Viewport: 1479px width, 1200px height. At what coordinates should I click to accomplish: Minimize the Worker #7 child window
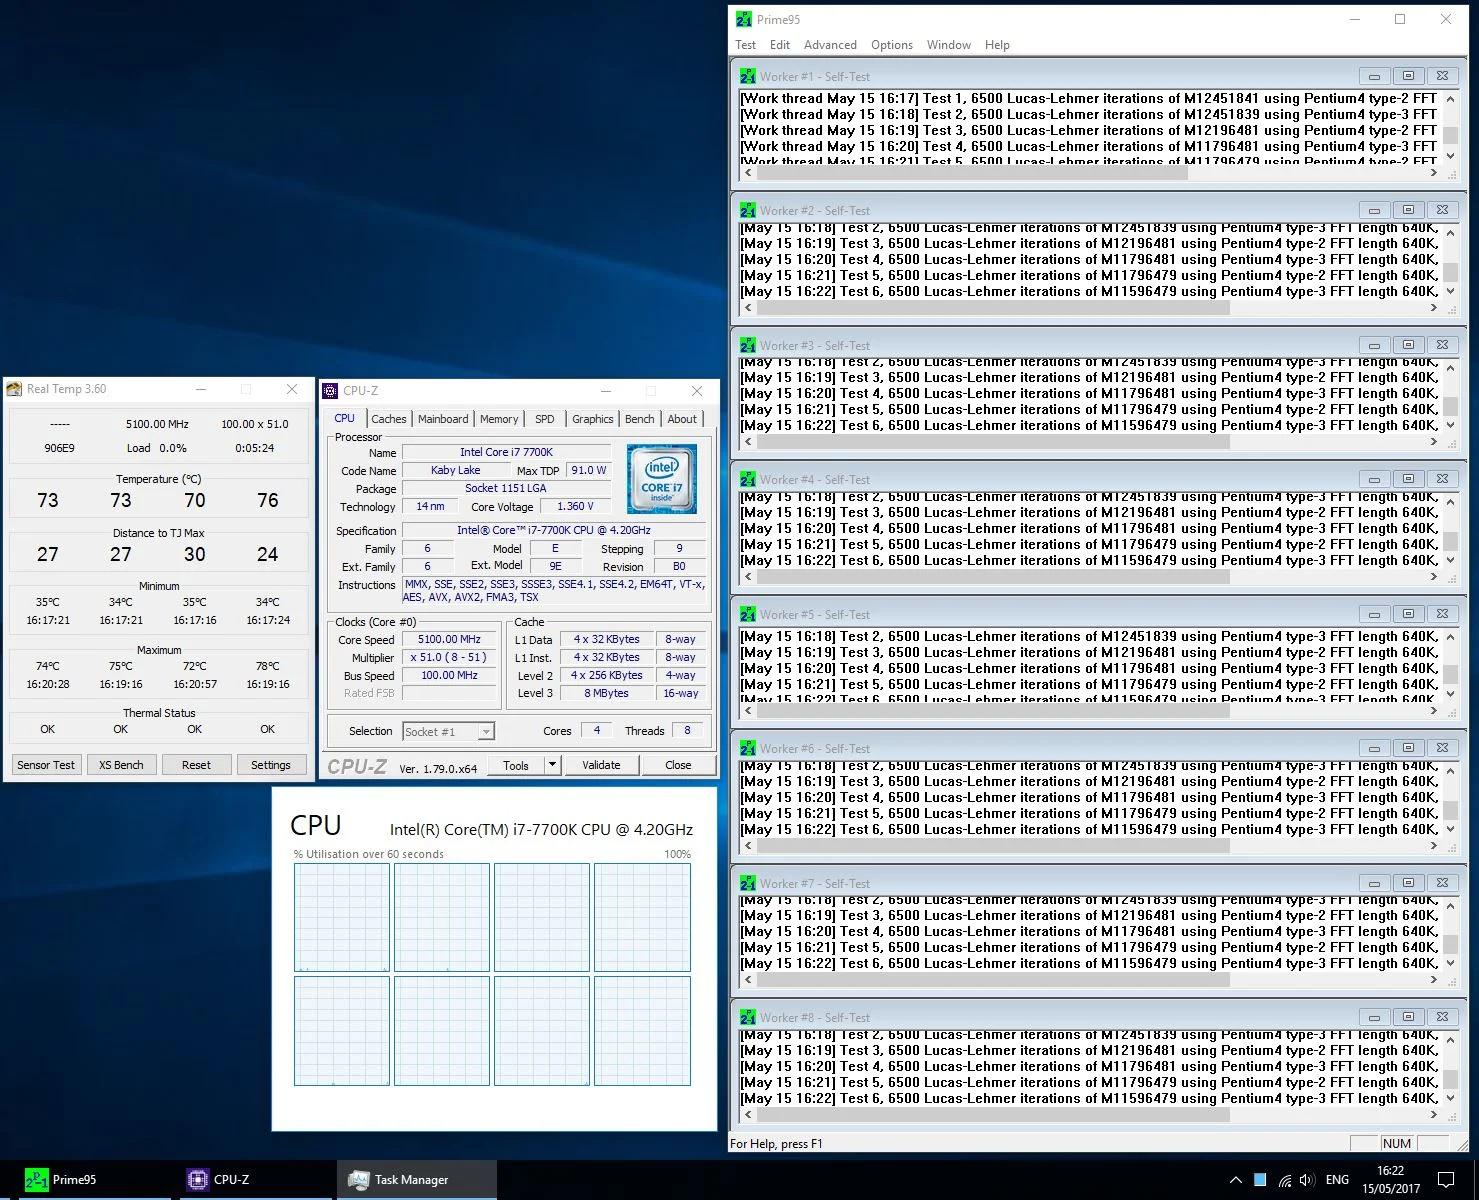coord(1374,883)
